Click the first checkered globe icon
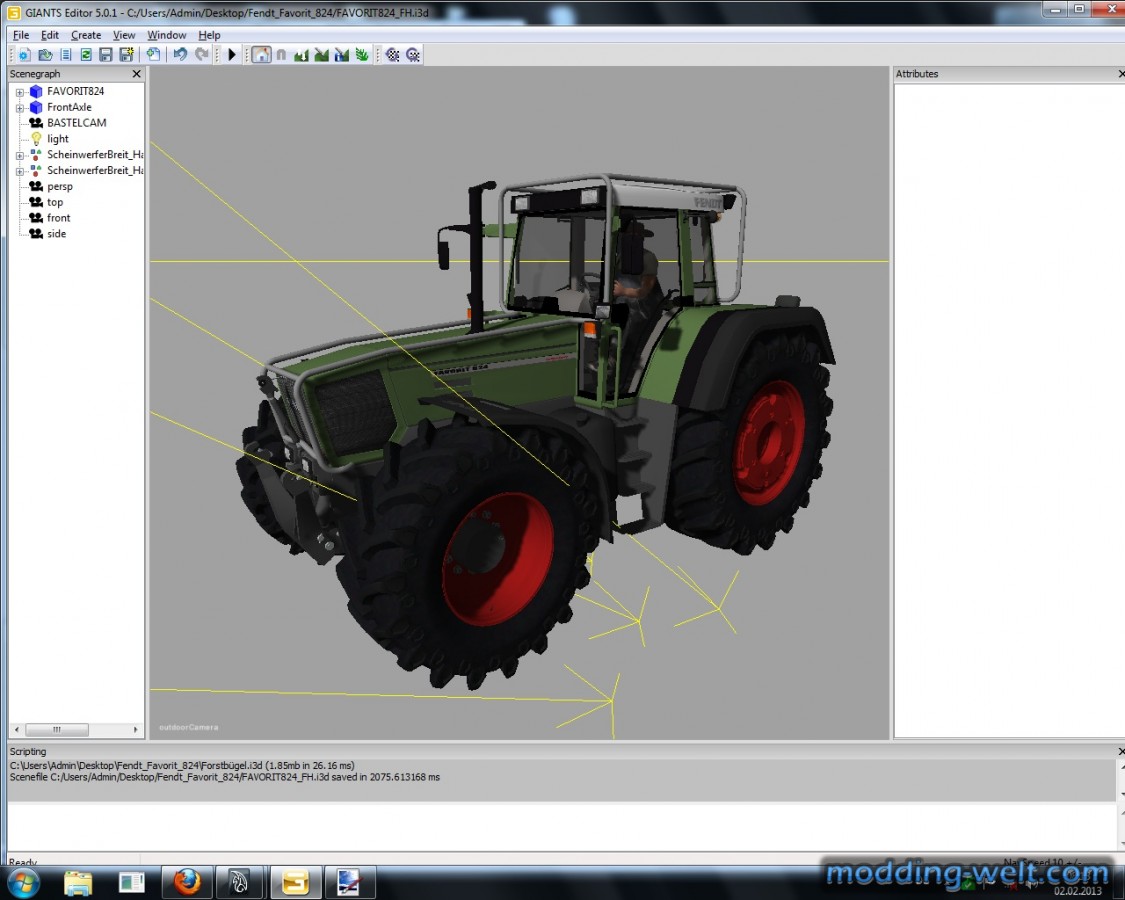The width and height of the screenshot is (1125, 900). coord(392,55)
